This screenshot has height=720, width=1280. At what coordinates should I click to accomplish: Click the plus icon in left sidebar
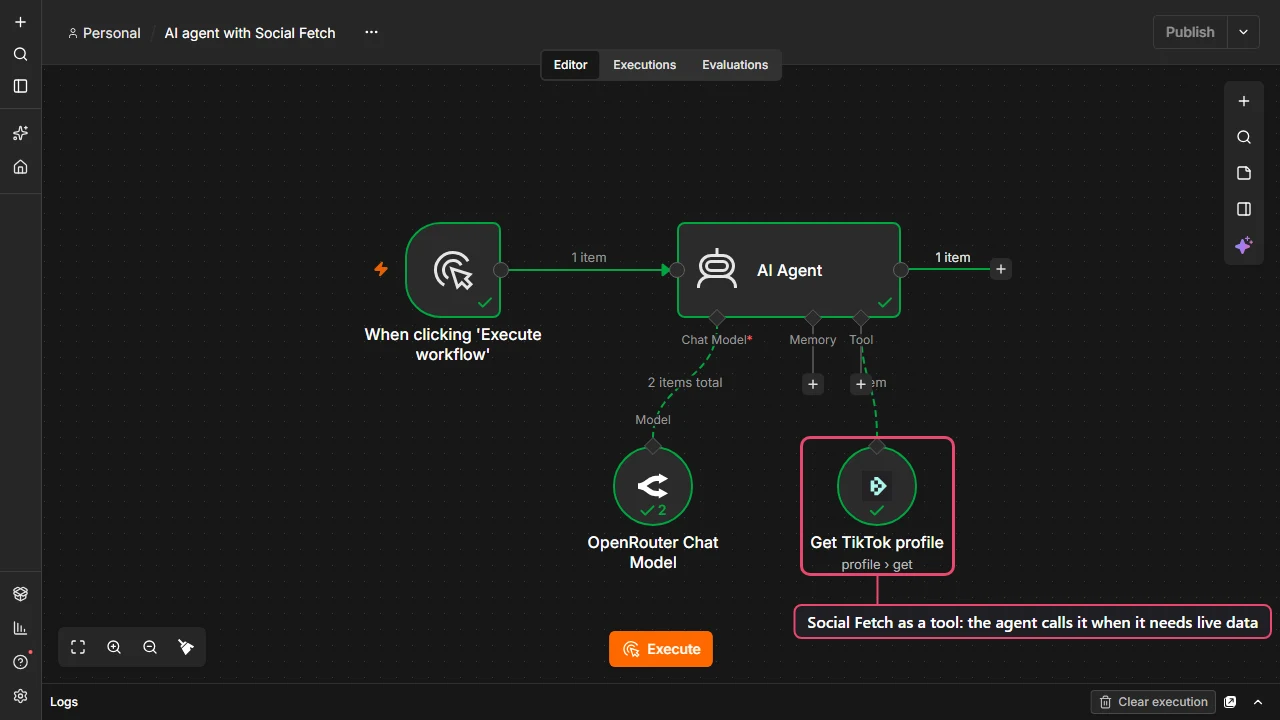point(20,22)
